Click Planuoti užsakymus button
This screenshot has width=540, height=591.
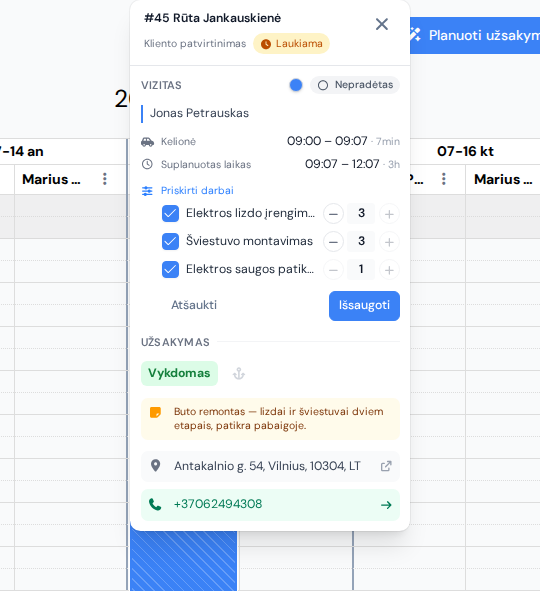(x=475, y=35)
